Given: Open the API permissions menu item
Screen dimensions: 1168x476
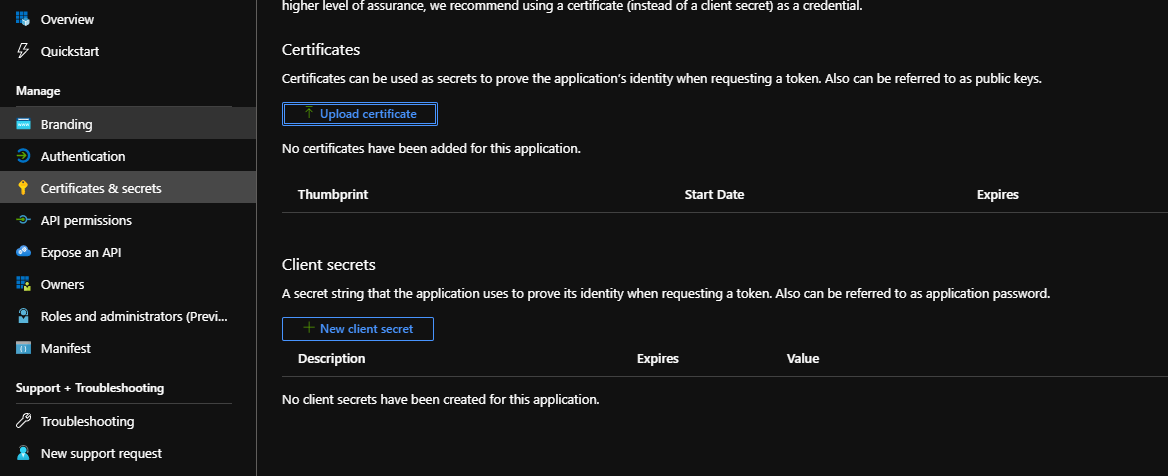Looking at the screenshot, I should click(x=86, y=220).
